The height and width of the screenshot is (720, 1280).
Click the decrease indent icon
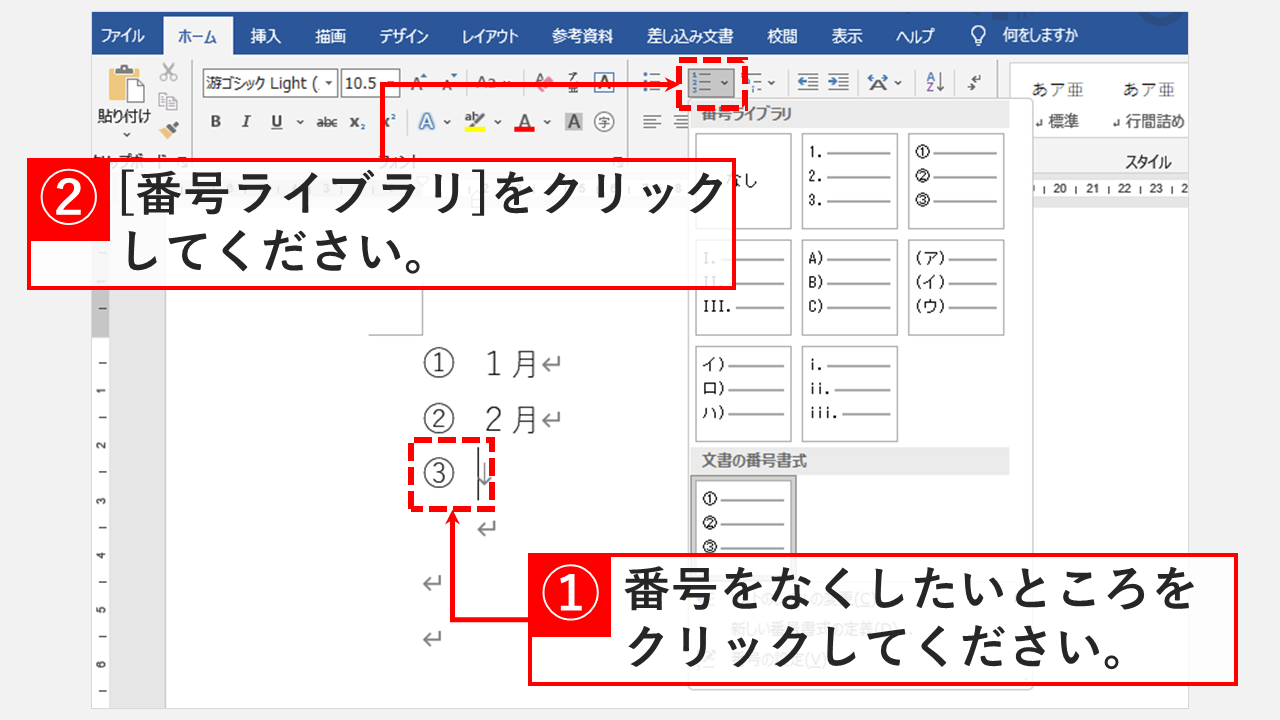pos(808,82)
